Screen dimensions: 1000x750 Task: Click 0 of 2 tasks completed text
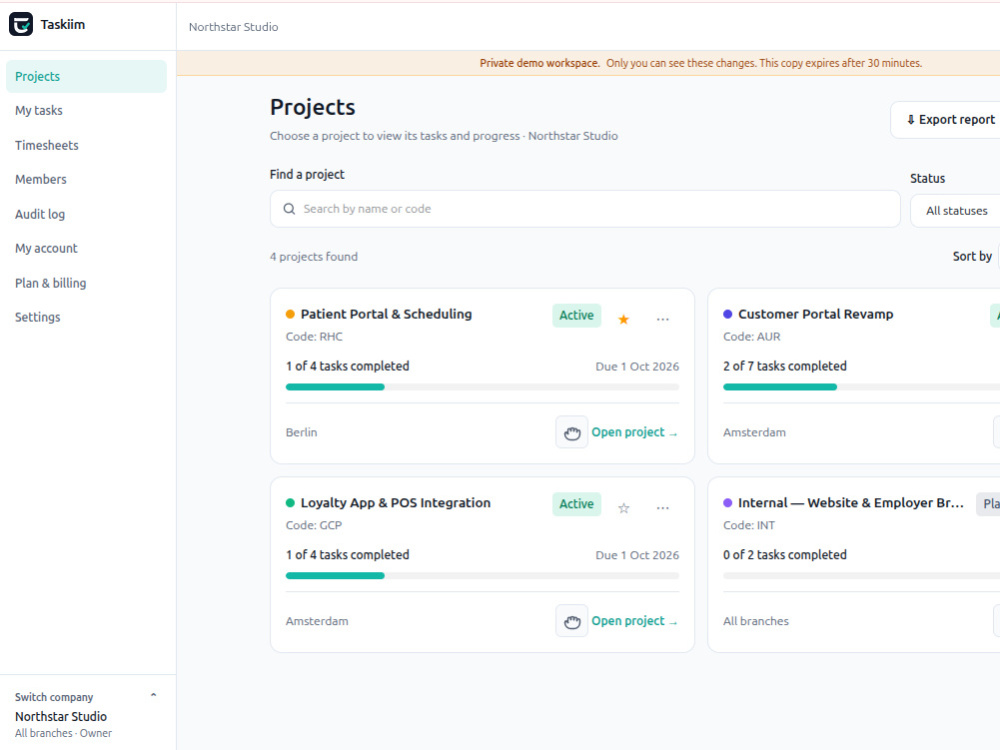coord(784,555)
